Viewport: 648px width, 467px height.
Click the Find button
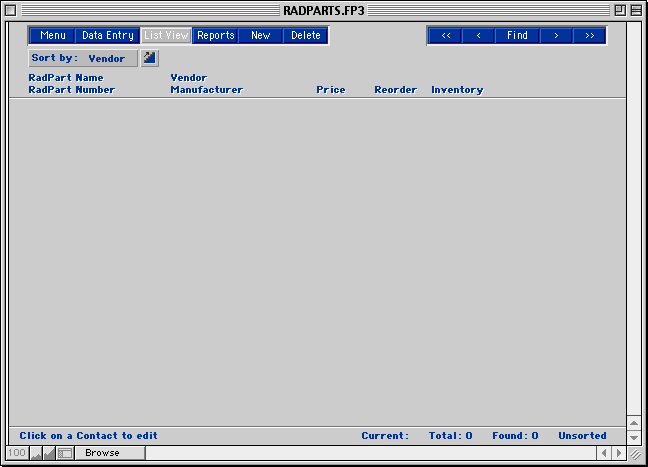point(517,36)
